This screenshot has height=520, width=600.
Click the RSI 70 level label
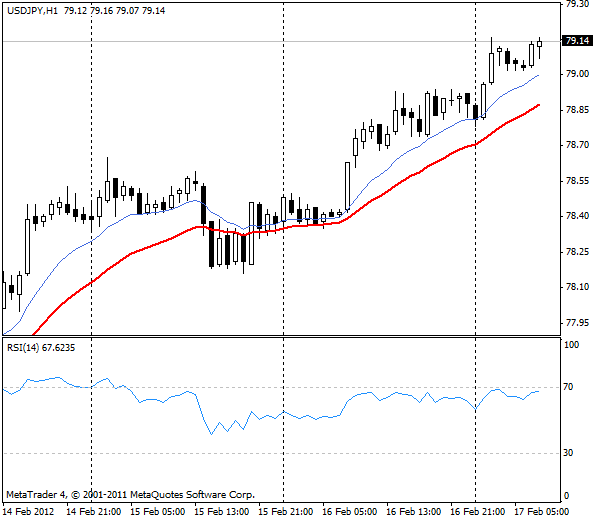pyautogui.click(x=568, y=387)
